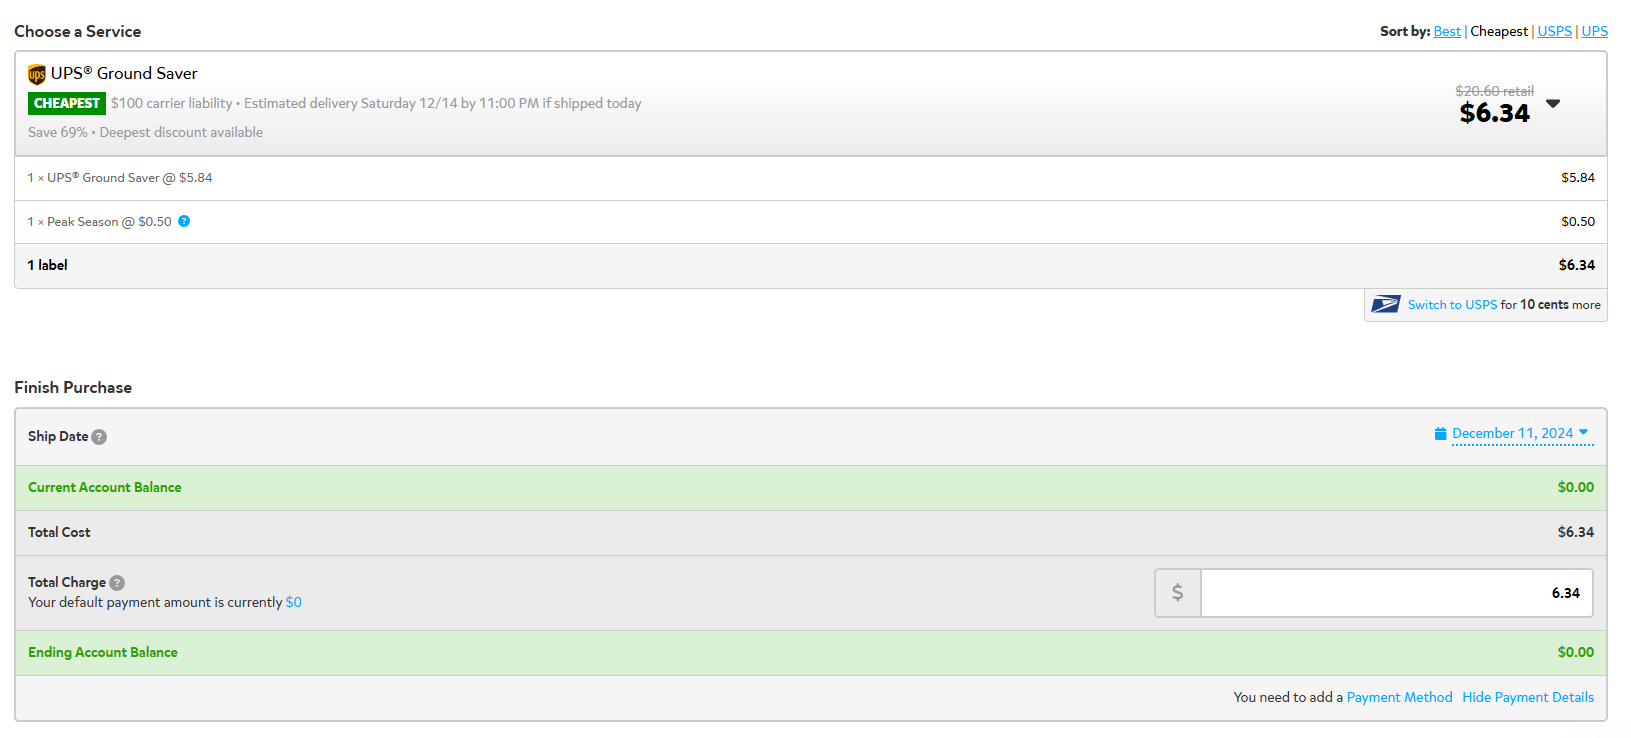1631x738 pixels.
Task: Click the Current Account Balance label
Action: pyautogui.click(x=105, y=487)
